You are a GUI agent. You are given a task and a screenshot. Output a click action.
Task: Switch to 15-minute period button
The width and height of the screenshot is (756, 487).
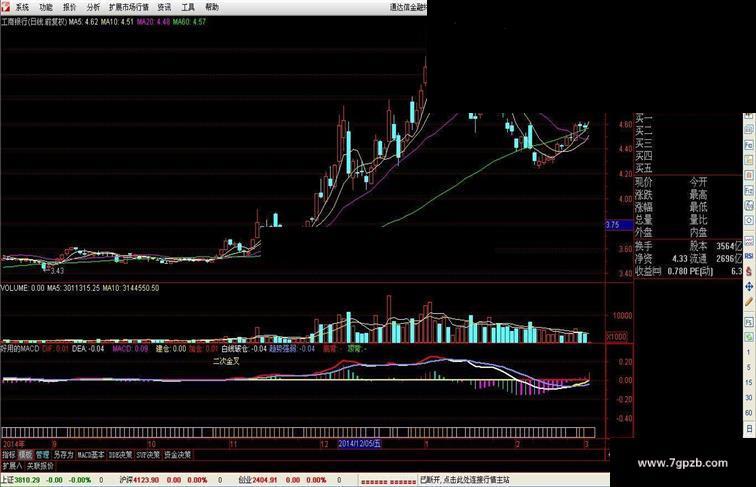[749, 382]
